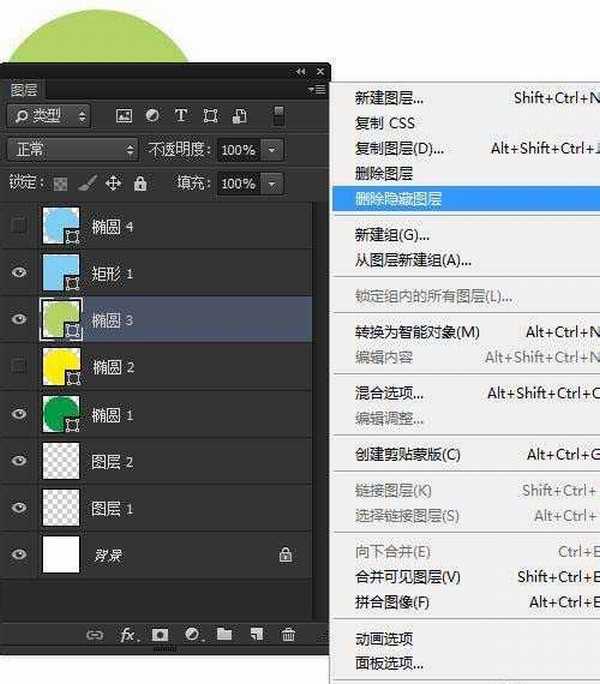Choose 拼合图像(F) menu item
This screenshot has height=684, width=600.
(x=466, y=602)
